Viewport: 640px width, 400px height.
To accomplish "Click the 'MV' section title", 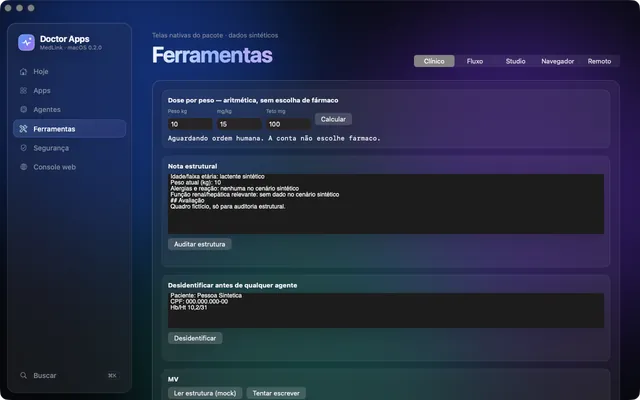I will click(x=173, y=379).
